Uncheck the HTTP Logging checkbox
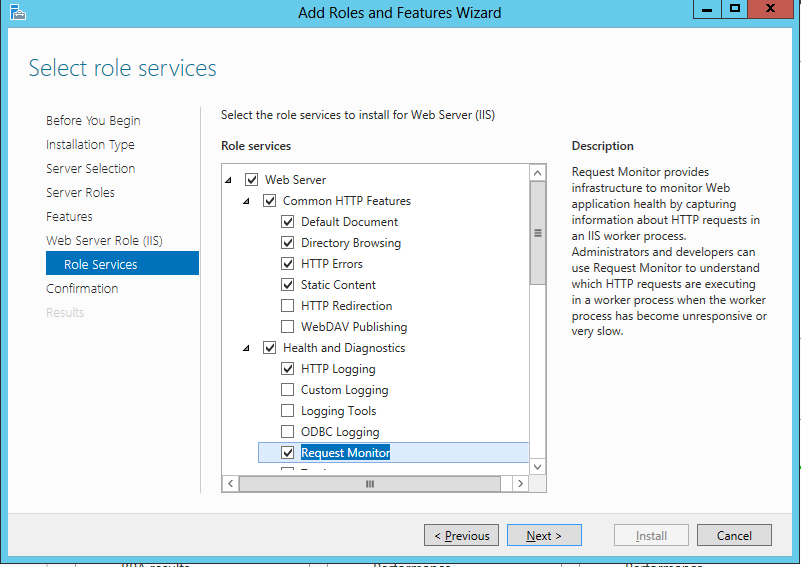The width and height of the screenshot is (801, 567). [x=288, y=369]
